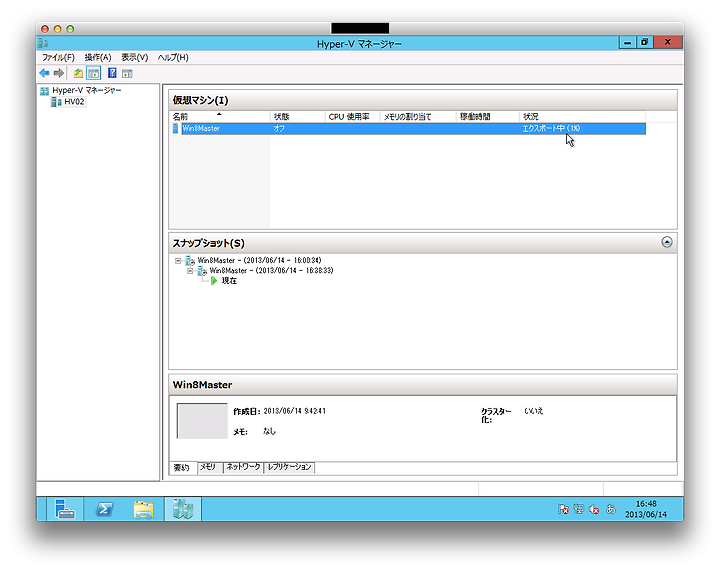This screenshot has width=720, height=571.
Task: Sort by 名前 column header
Action: click(x=219, y=117)
